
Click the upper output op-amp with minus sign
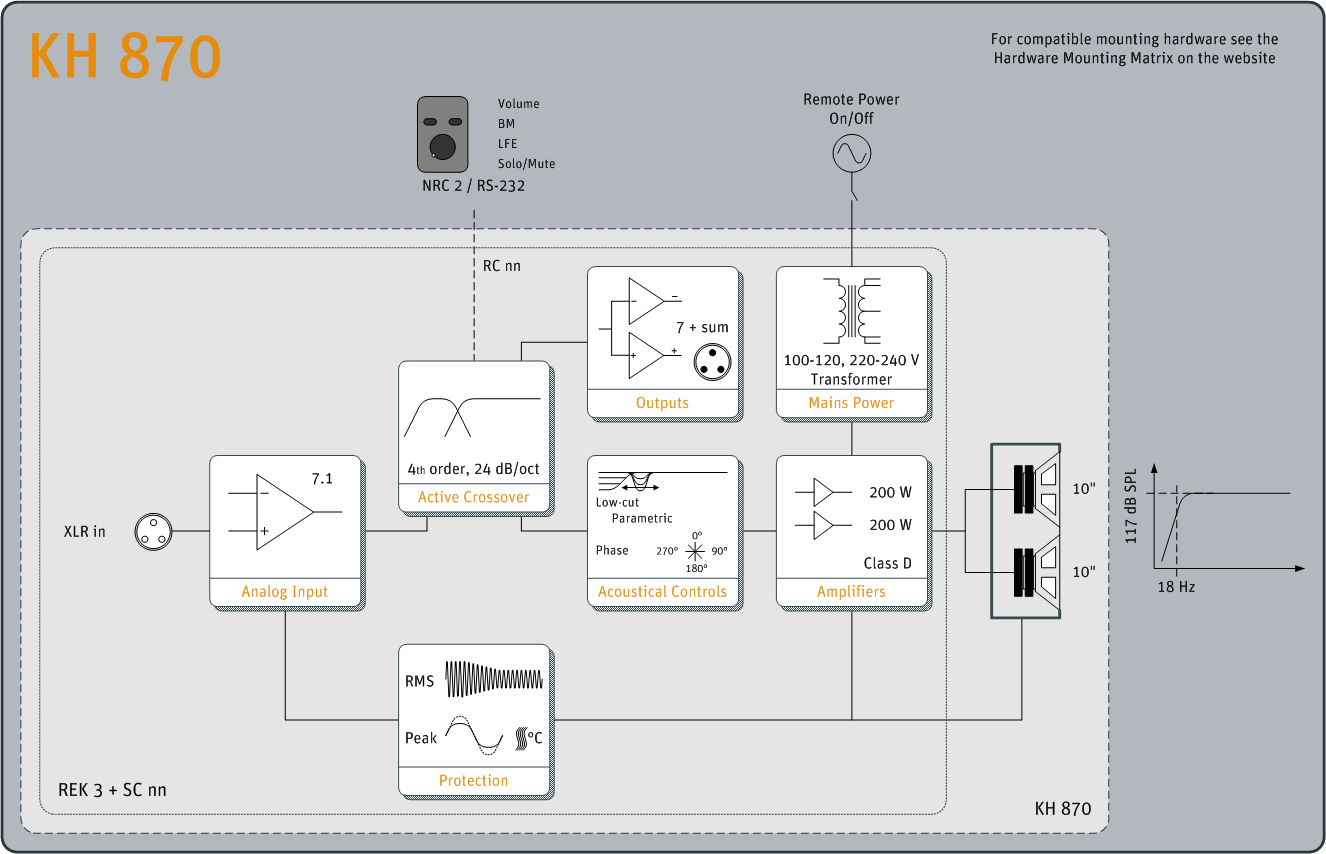(646, 299)
